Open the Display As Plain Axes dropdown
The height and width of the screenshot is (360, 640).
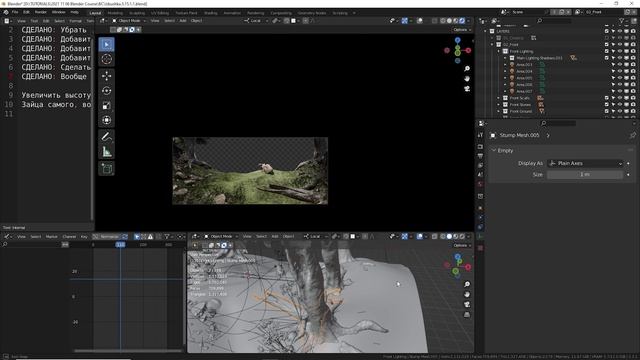point(585,163)
